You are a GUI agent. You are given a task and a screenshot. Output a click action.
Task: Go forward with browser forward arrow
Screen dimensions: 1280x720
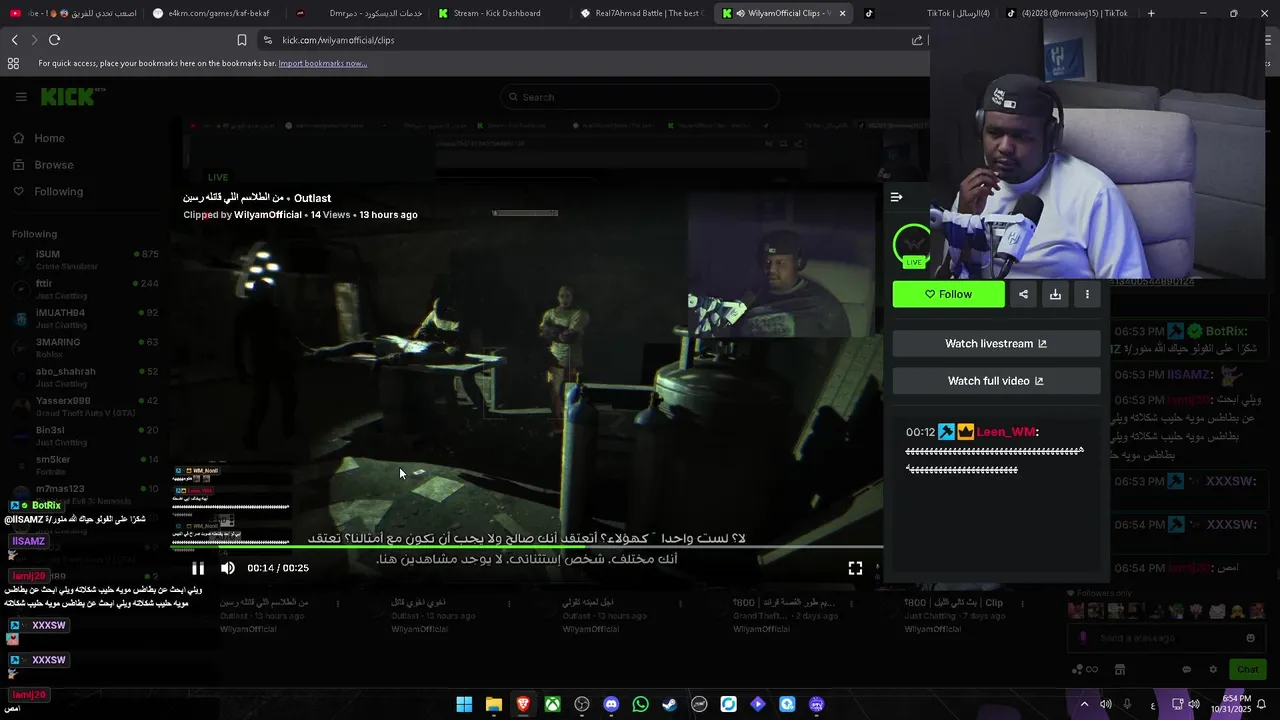coord(33,40)
